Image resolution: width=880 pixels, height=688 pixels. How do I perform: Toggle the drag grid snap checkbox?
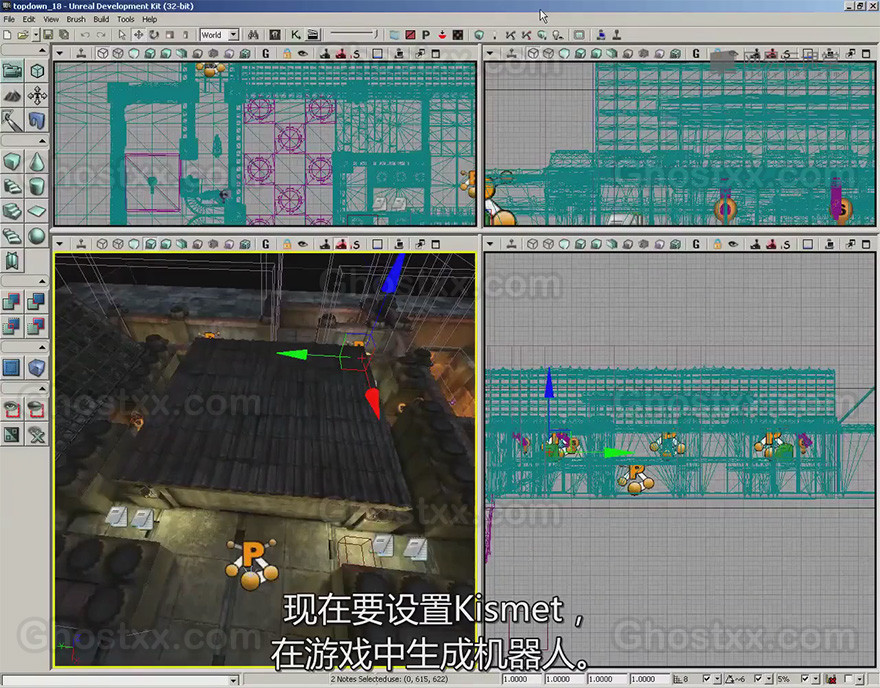(x=706, y=679)
